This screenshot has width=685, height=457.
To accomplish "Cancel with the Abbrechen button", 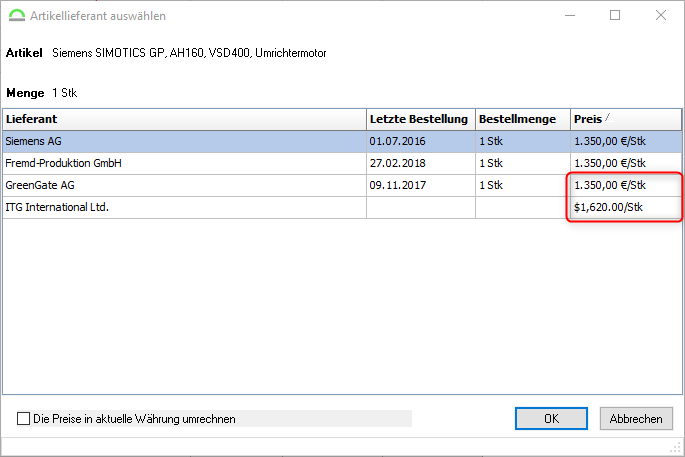I will tap(636, 419).
